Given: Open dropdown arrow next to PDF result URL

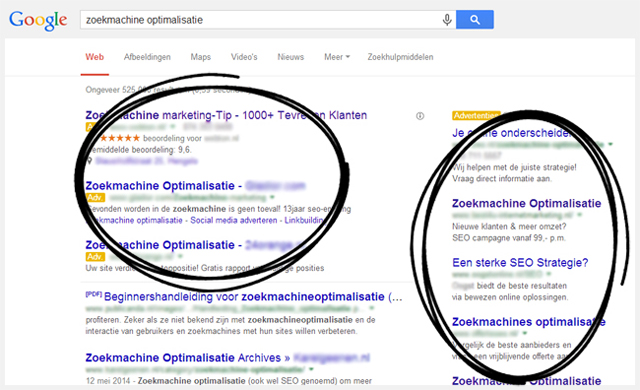Looking at the screenshot, I should coord(371,308).
